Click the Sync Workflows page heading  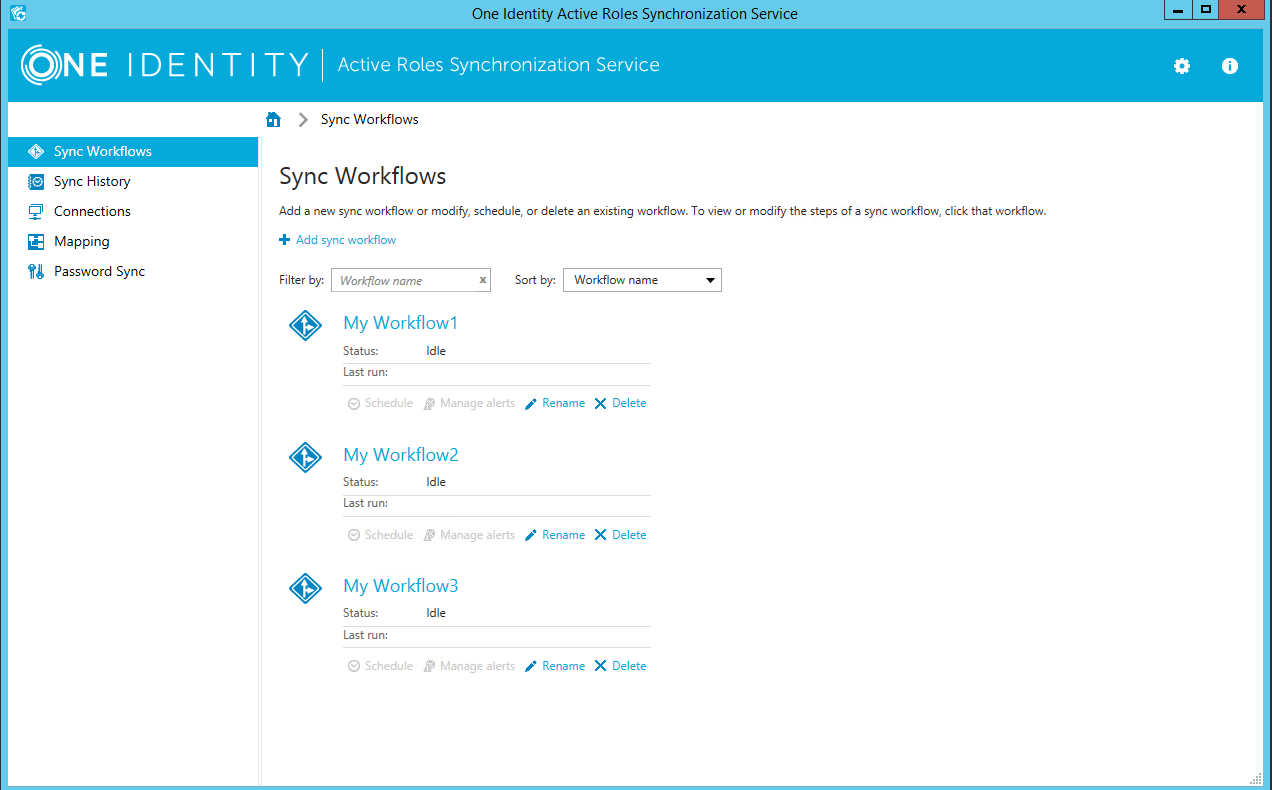pyautogui.click(x=362, y=177)
